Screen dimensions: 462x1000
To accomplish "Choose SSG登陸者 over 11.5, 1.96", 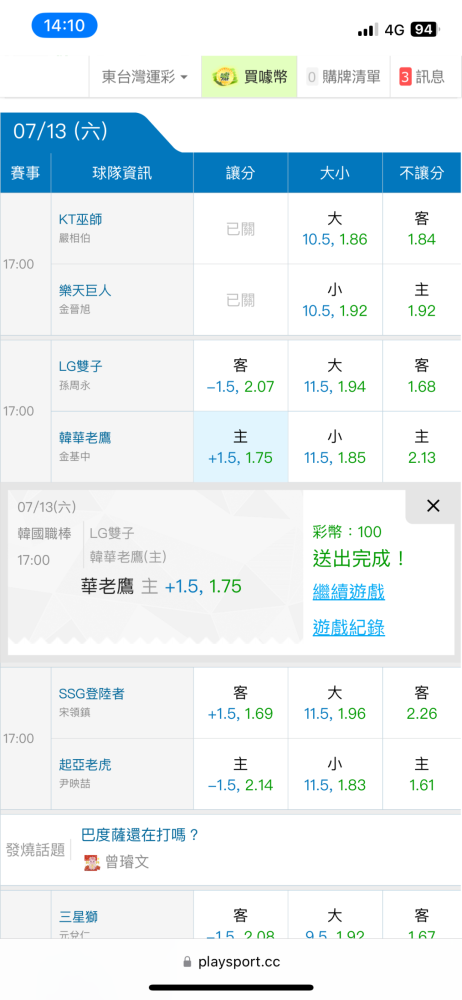I will pos(335,703).
